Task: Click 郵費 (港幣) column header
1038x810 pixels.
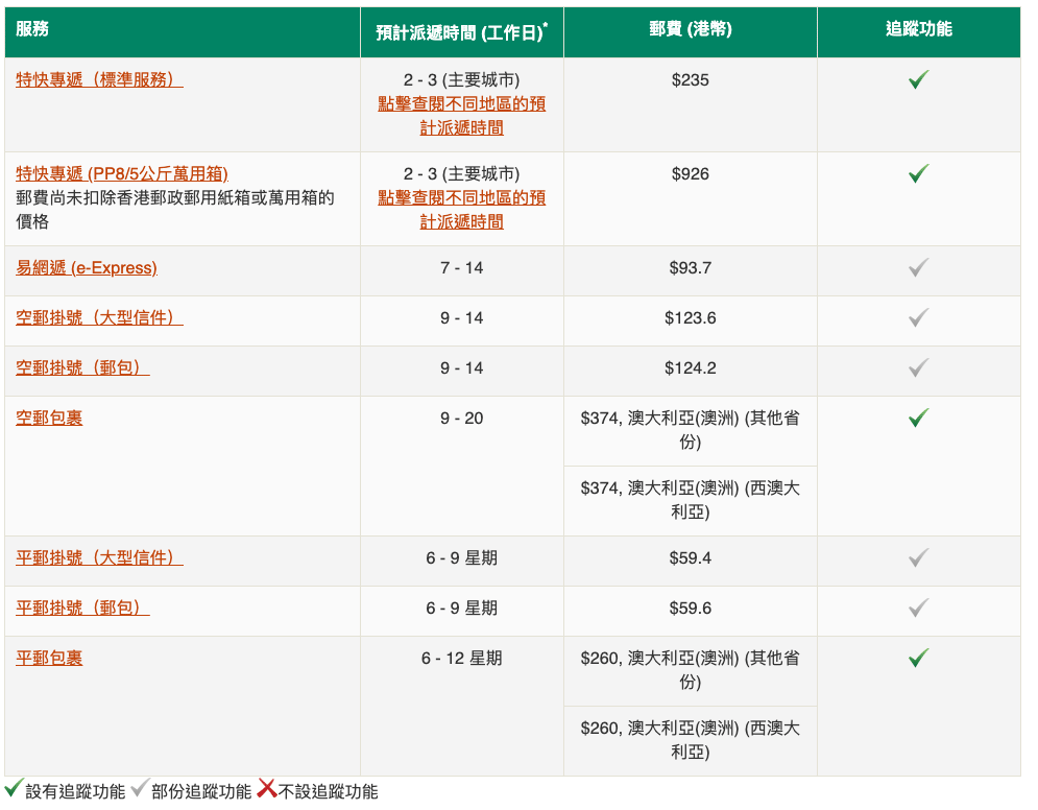Action: (690, 30)
